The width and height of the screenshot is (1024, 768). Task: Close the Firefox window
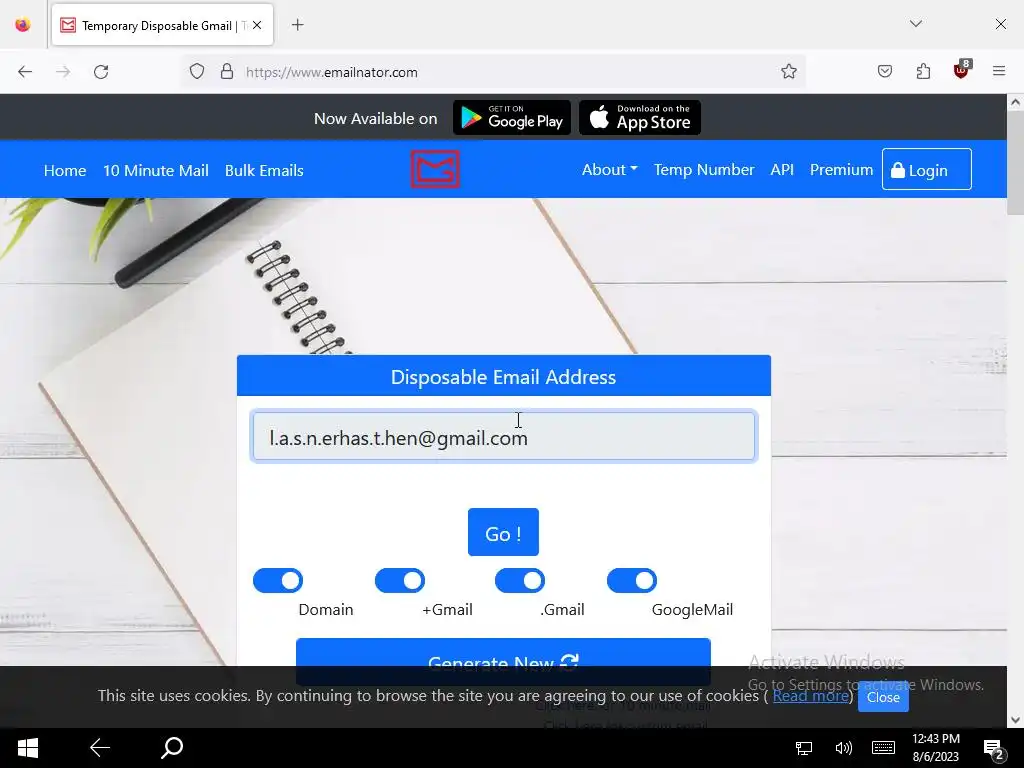pos(1000,24)
